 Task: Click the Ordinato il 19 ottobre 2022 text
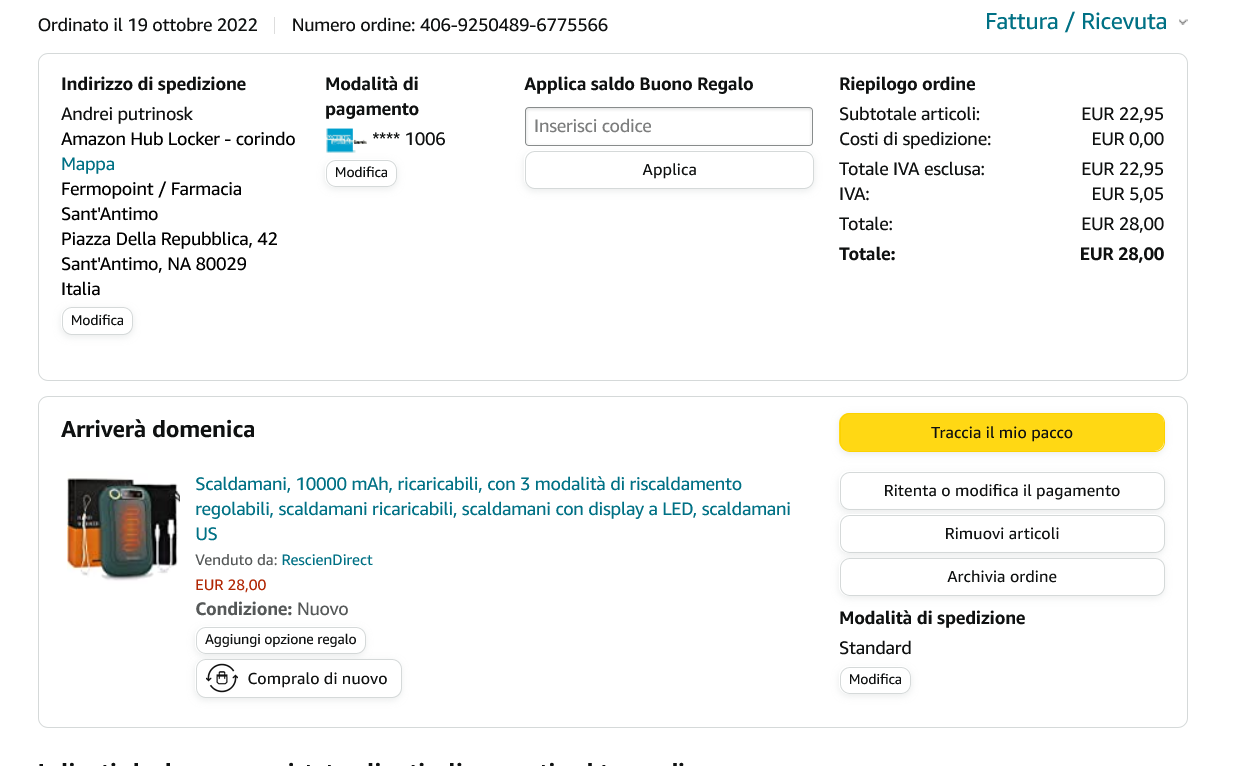click(x=148, y=25)
